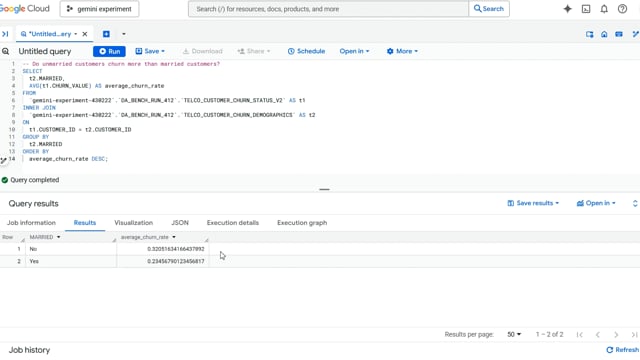Viewport: 640px width, 360px height.
Task: Switch to the Visualization tab
Action: tap(133, 222)
